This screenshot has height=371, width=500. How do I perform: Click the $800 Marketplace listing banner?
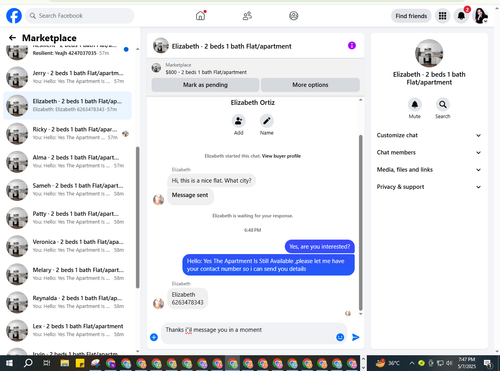click(x=255, y=69)
